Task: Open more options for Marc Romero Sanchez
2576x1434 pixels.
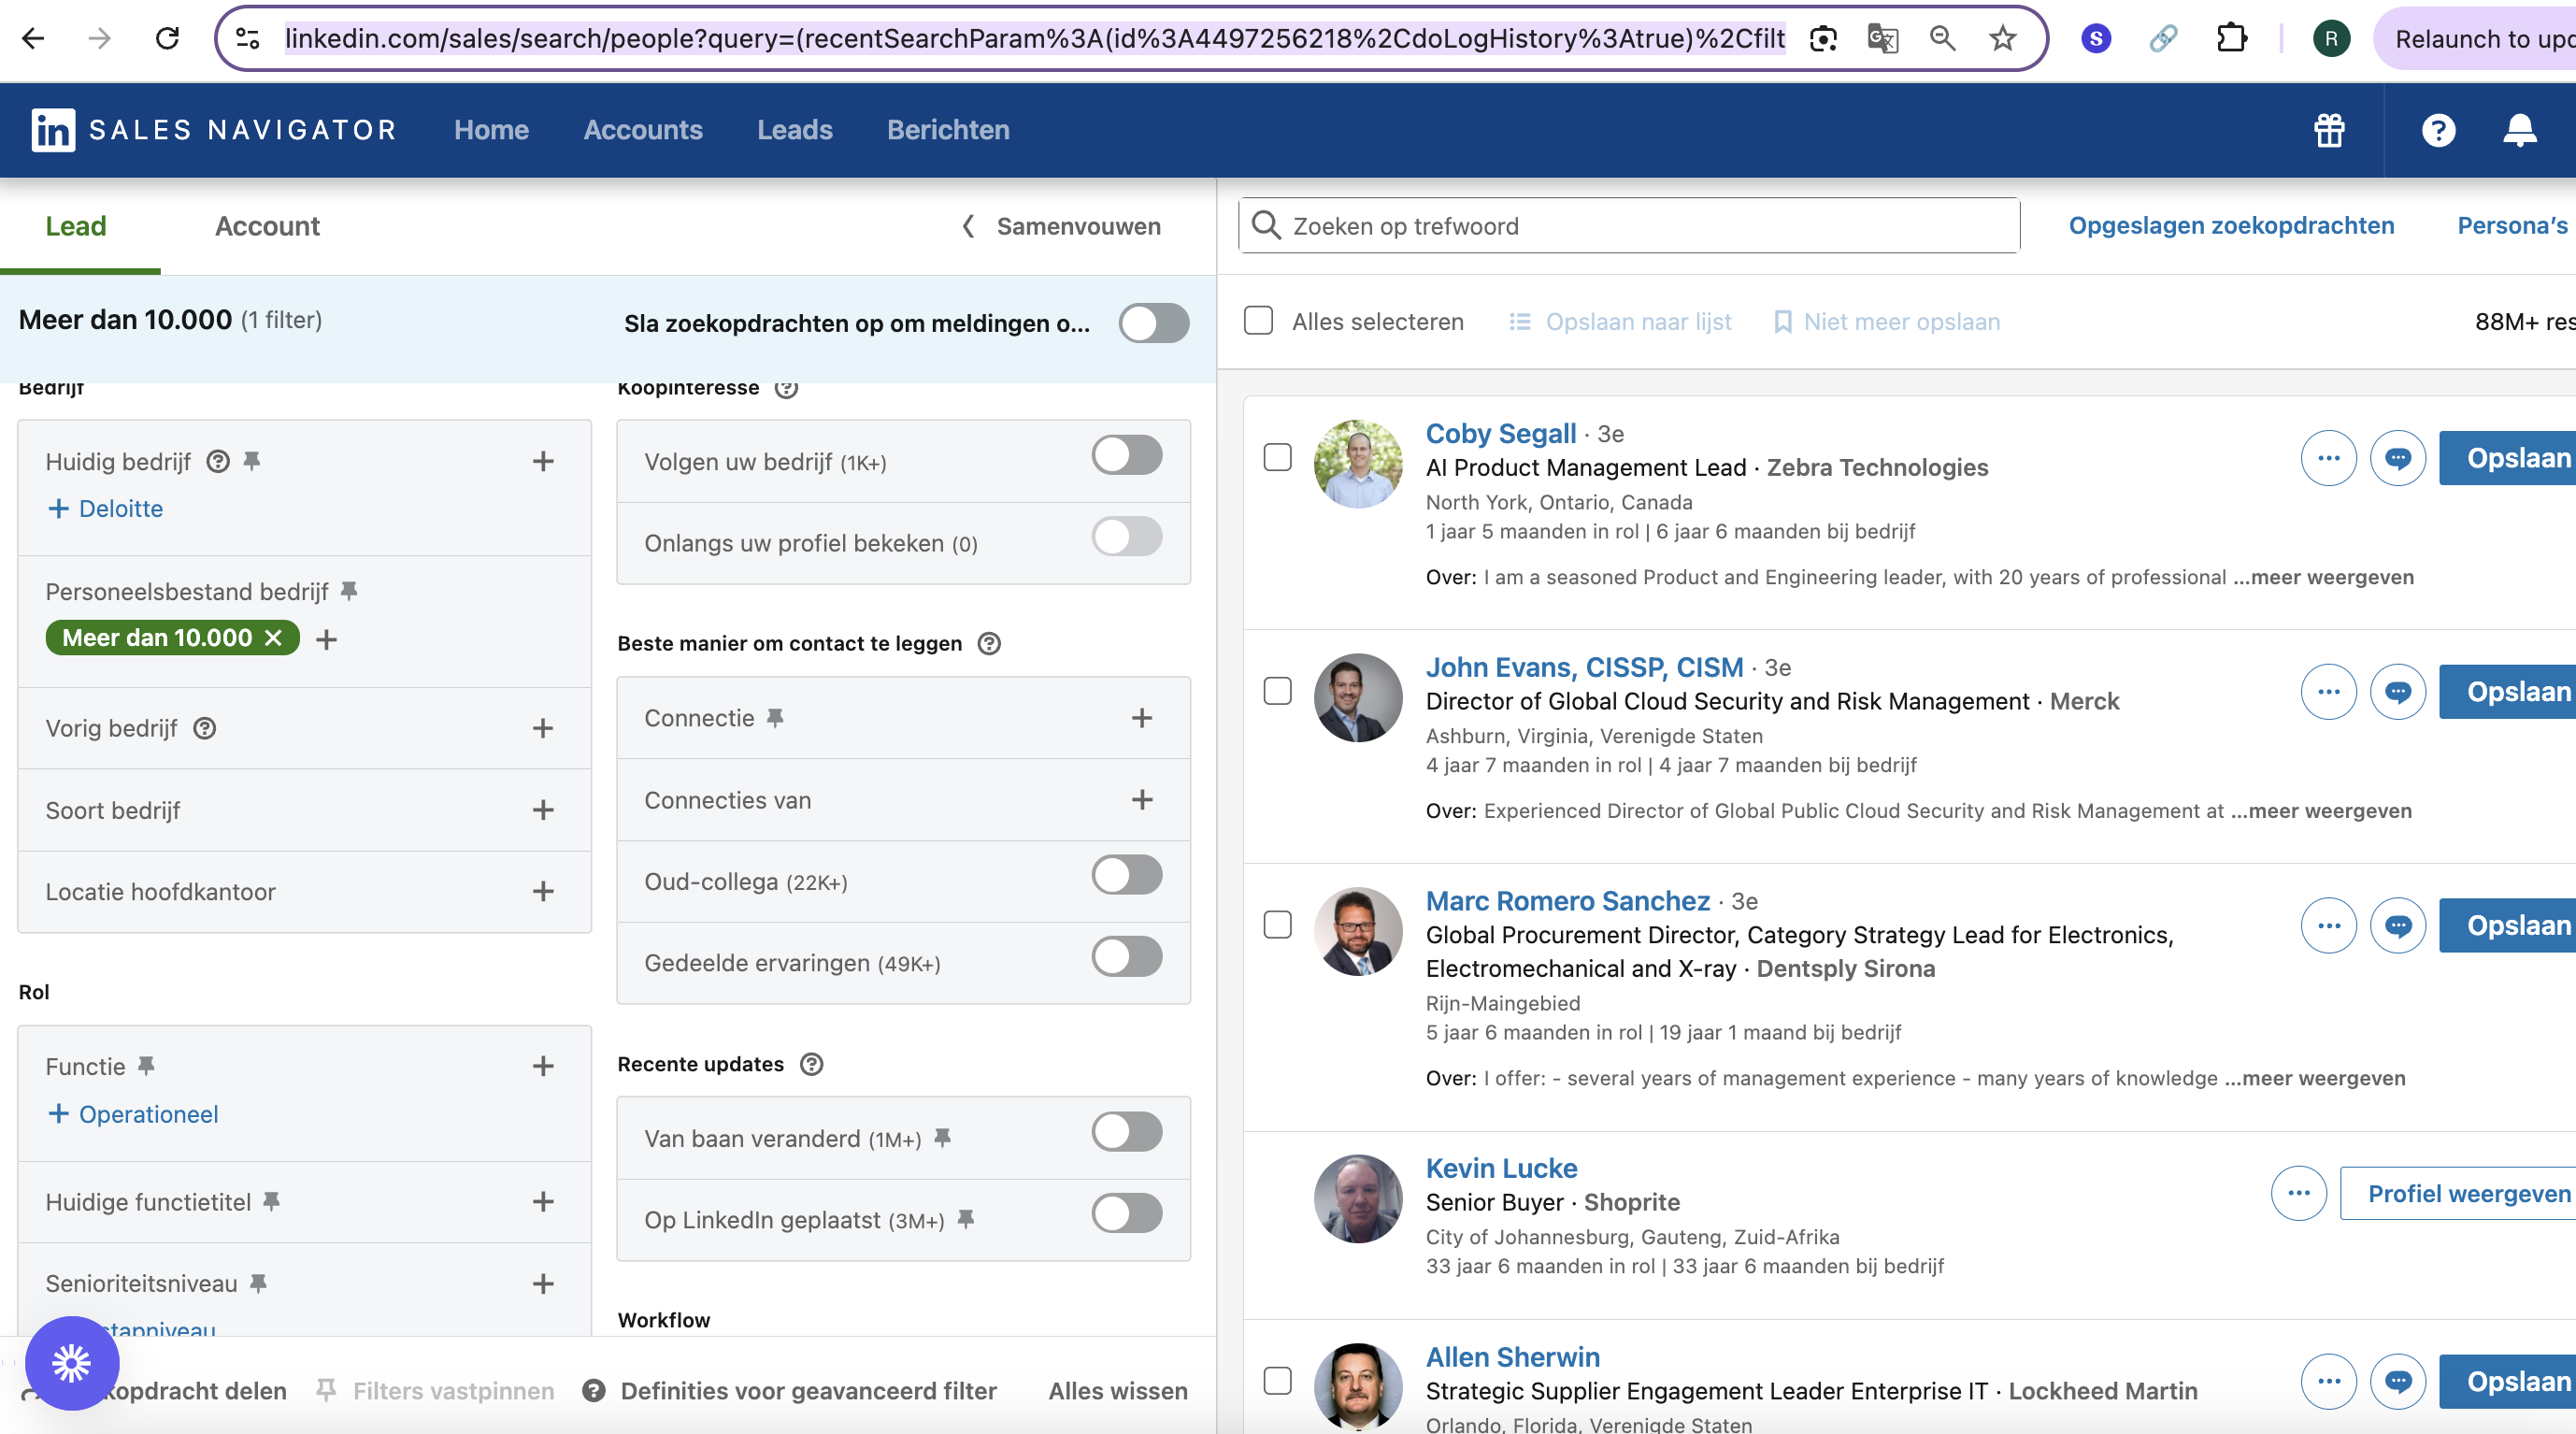Action: 2328,926
